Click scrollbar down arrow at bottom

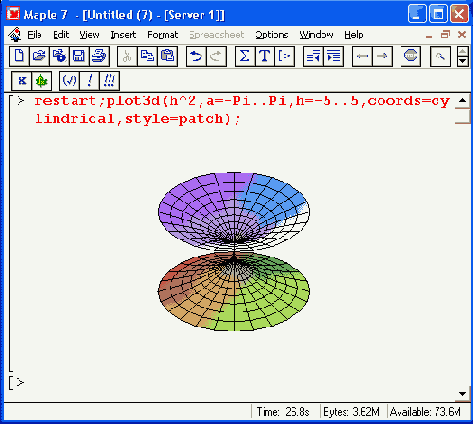(462, 394)
